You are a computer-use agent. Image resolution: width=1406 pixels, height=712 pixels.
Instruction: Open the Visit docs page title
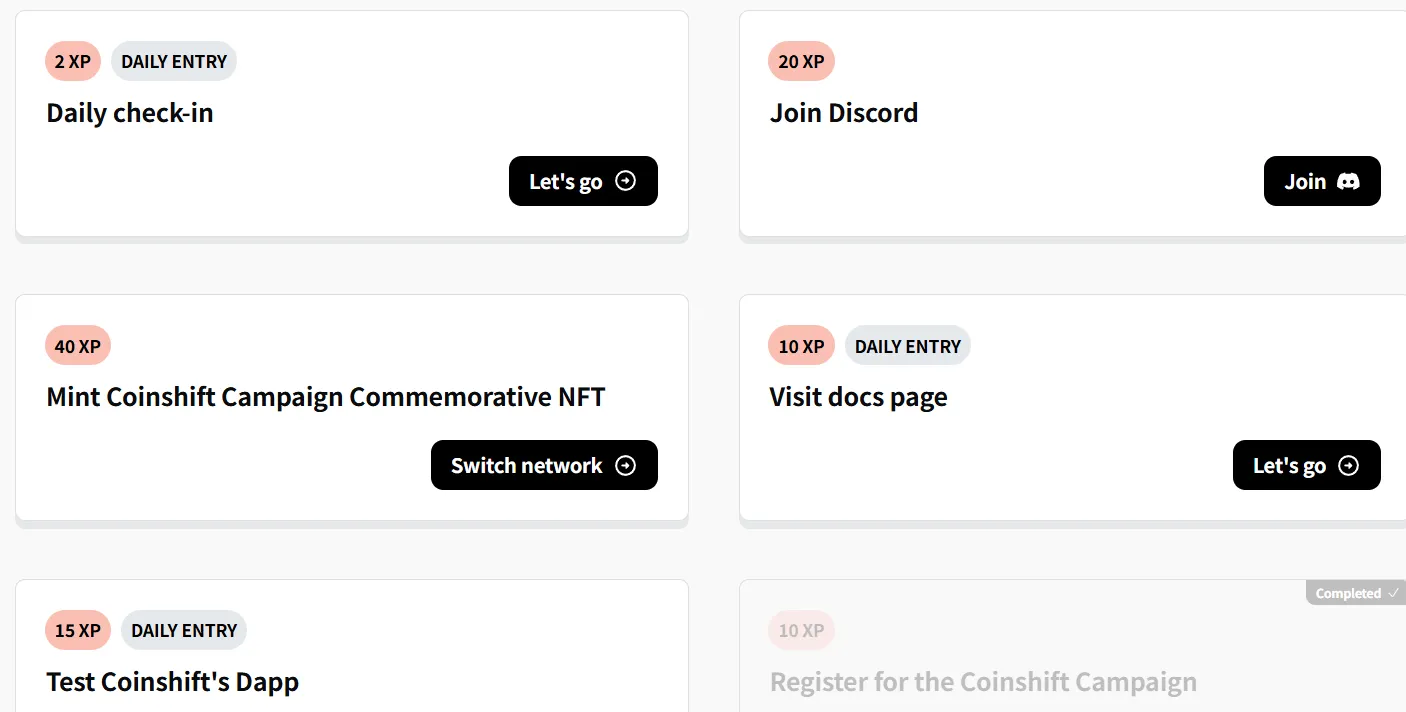(x=858, y=397)
